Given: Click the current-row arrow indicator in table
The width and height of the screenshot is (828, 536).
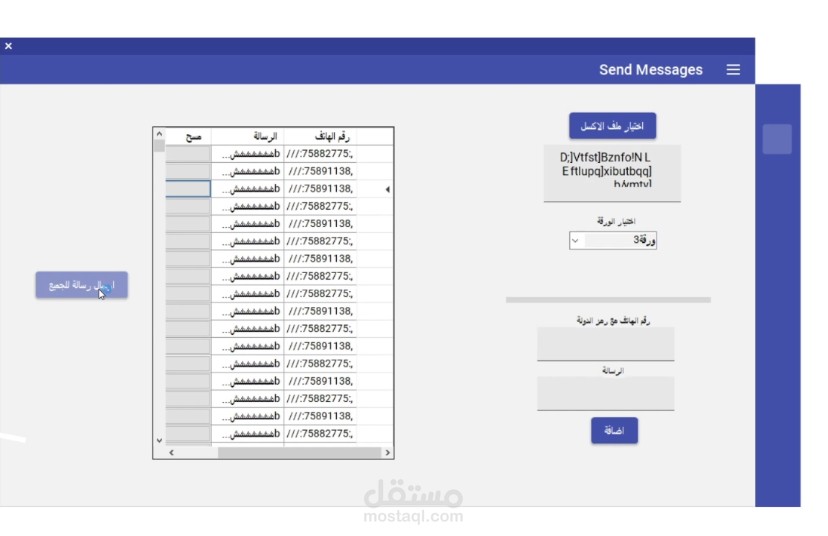Looking at the screenshot, I should point(387,189).
